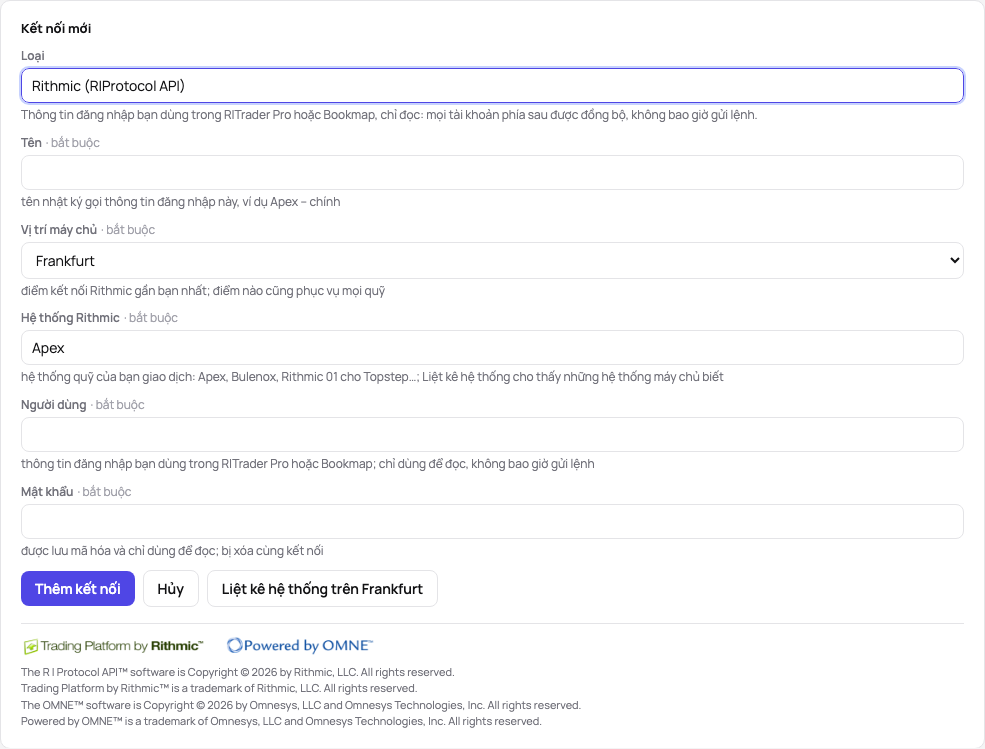Click the blue OMNE swirl icon

tap(234, 645)
